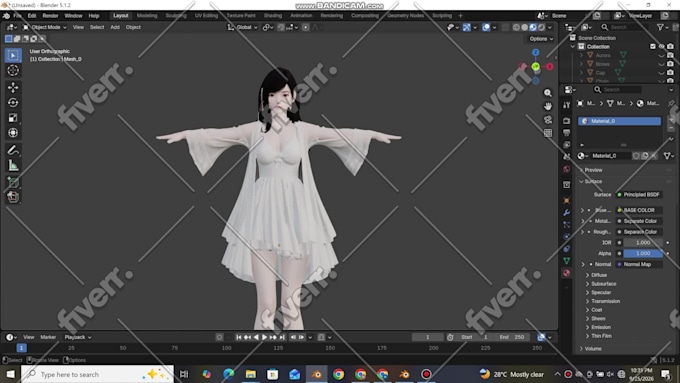Open the World properties tab
The image size is (680, 383).
coord(566,169)
